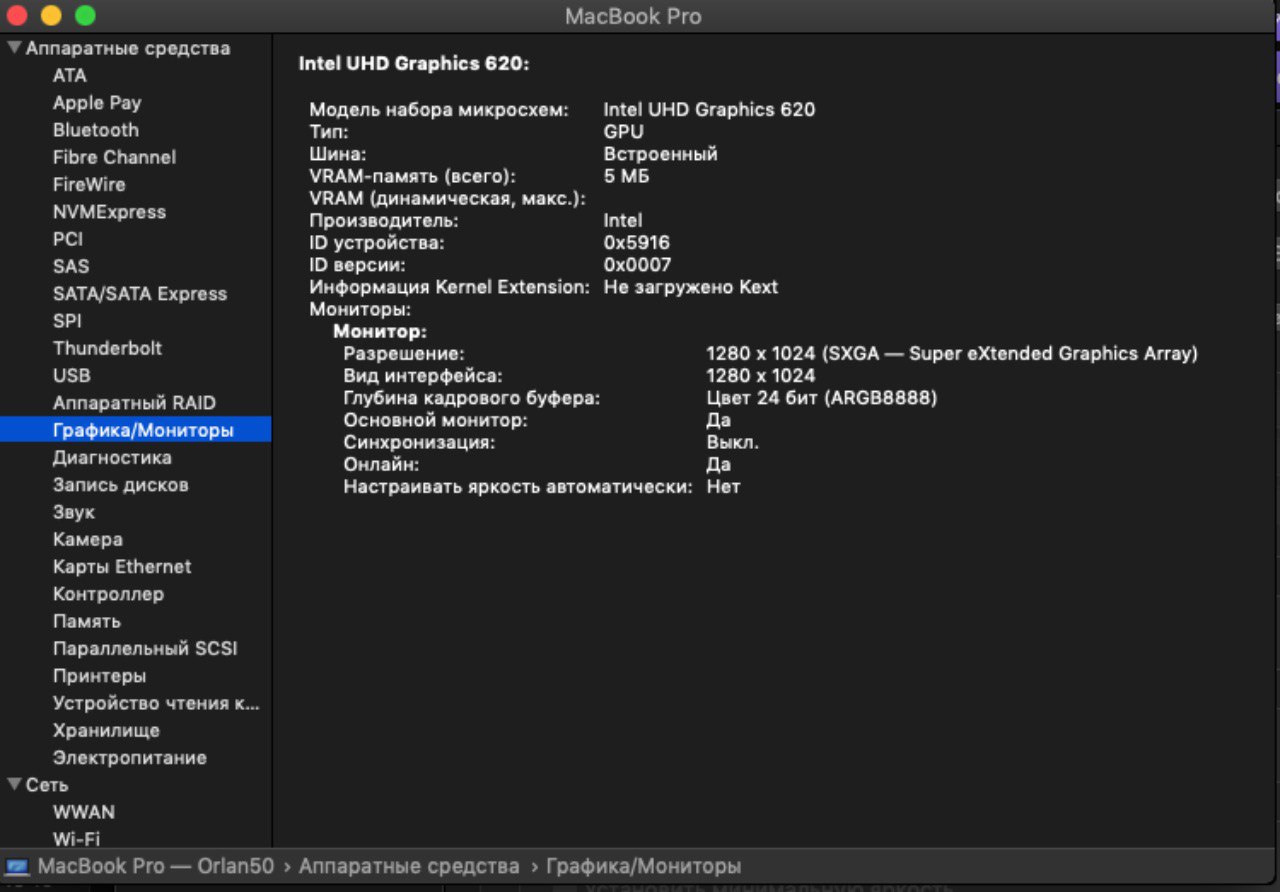Viewport: 1280px width, 892px height.
Task: Open Thunderbolt hardware info
Action: point(107,348)
